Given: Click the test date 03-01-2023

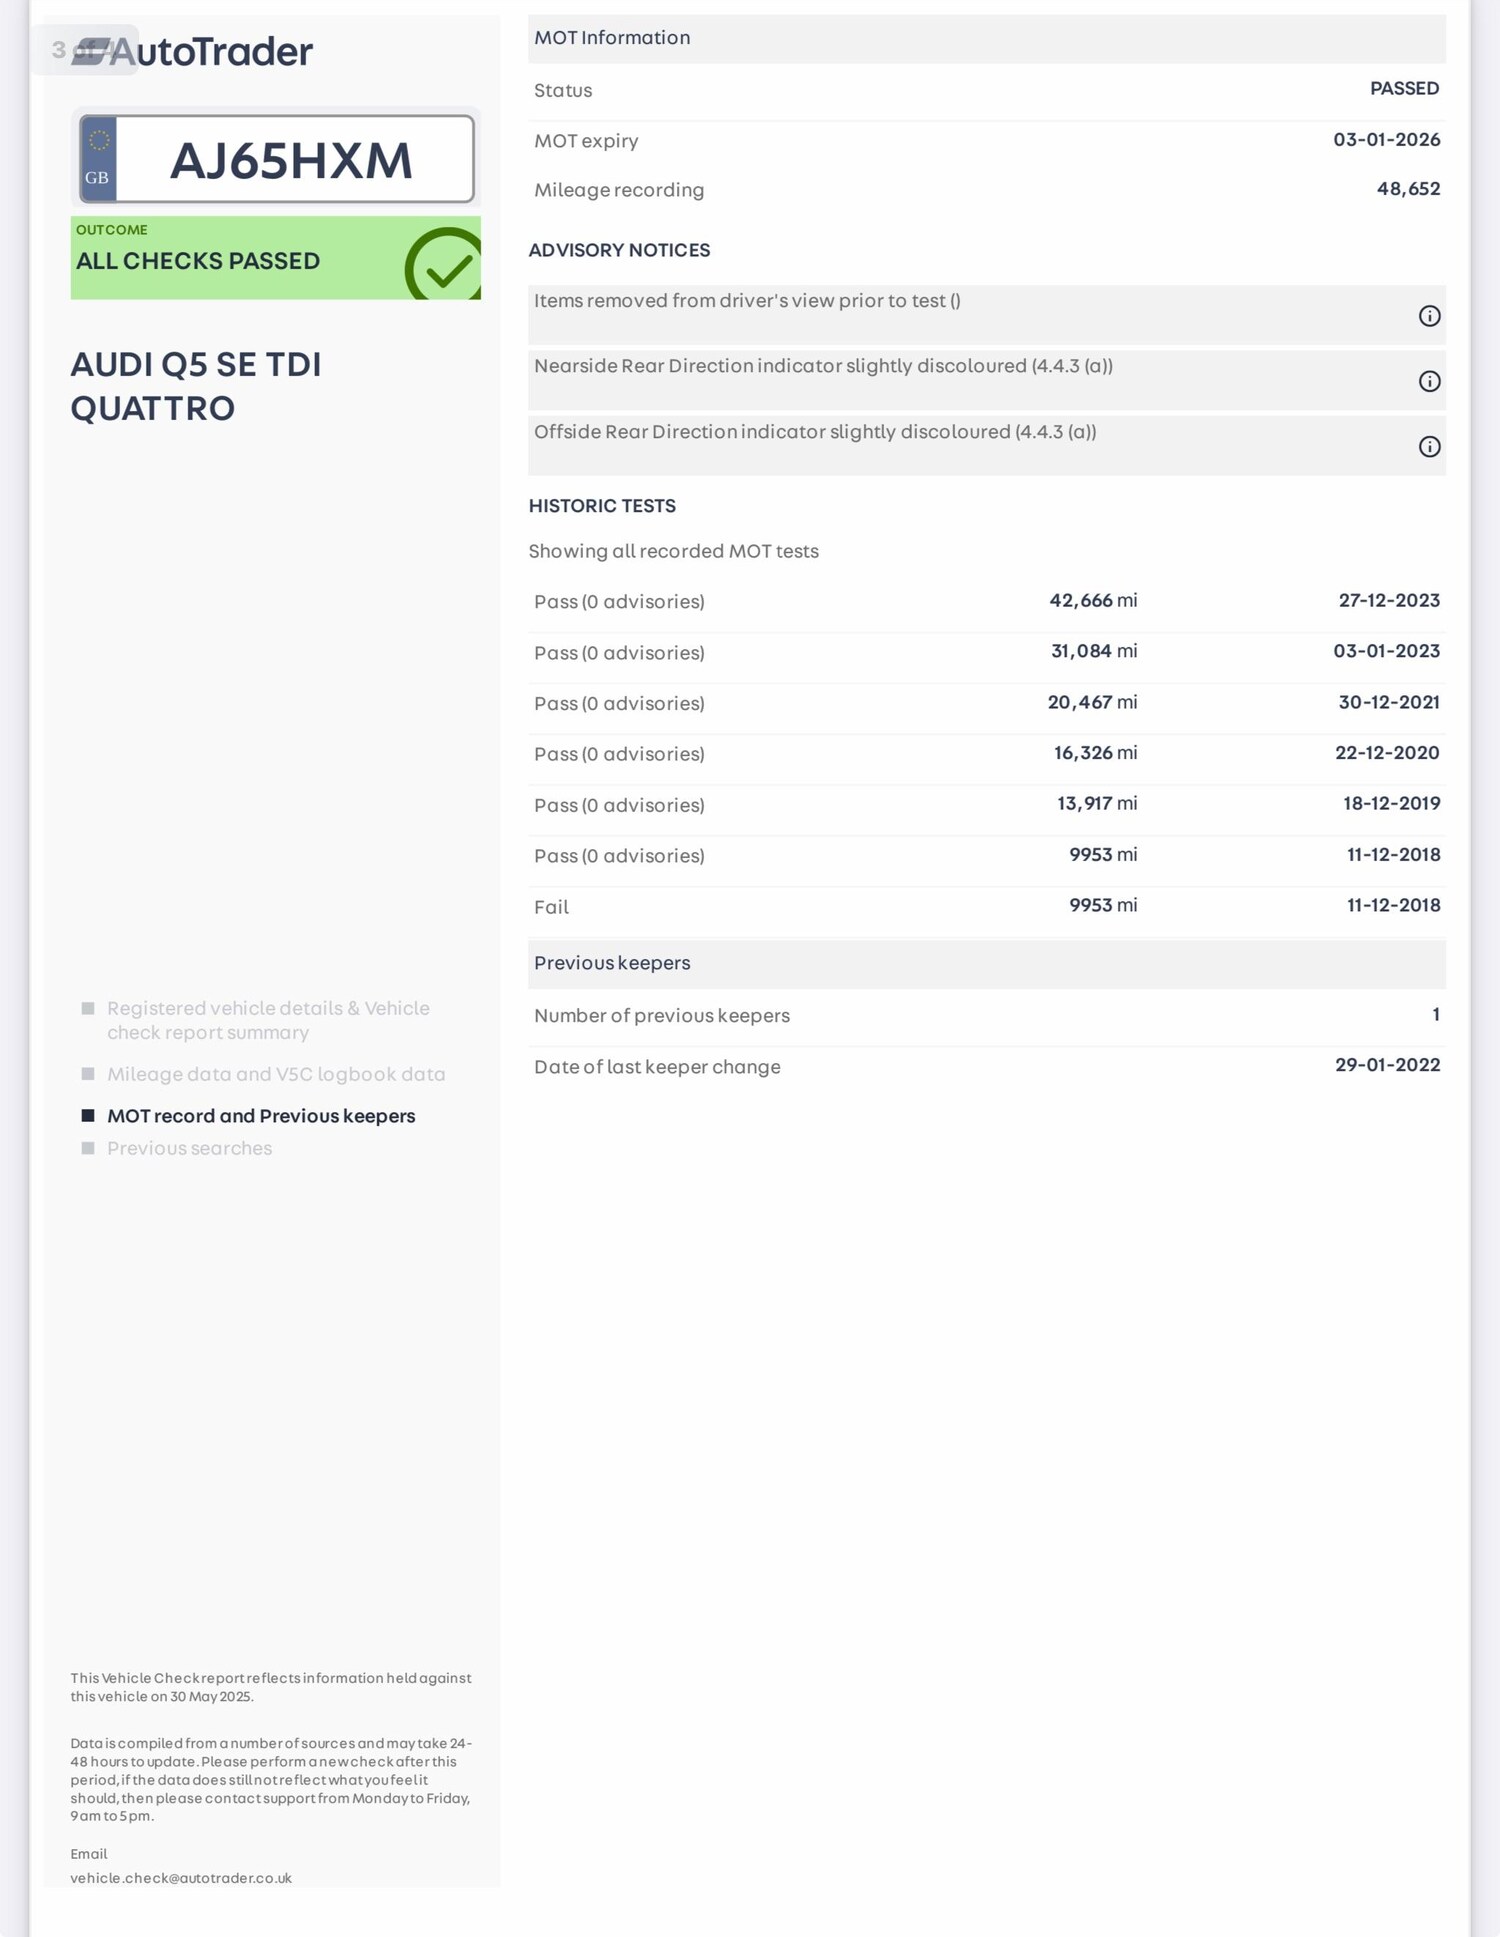Looking at the screenshot, I should pyautogui.click(x=1386, y=651).
